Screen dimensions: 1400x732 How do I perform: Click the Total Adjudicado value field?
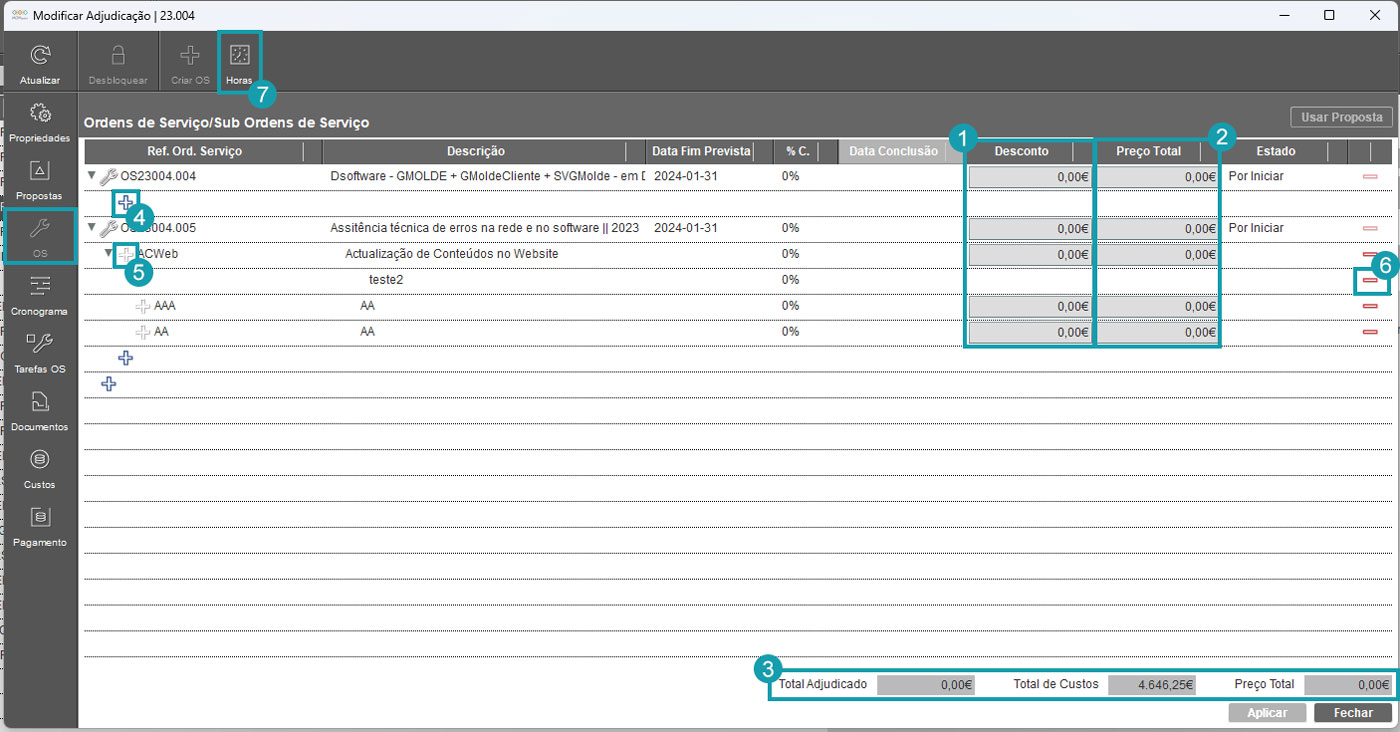[925, 685]
